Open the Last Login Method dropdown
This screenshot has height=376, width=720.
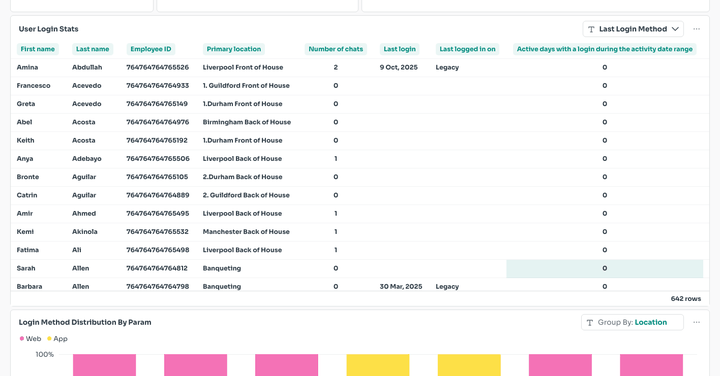pyautogui.click(x=633, y=29)
